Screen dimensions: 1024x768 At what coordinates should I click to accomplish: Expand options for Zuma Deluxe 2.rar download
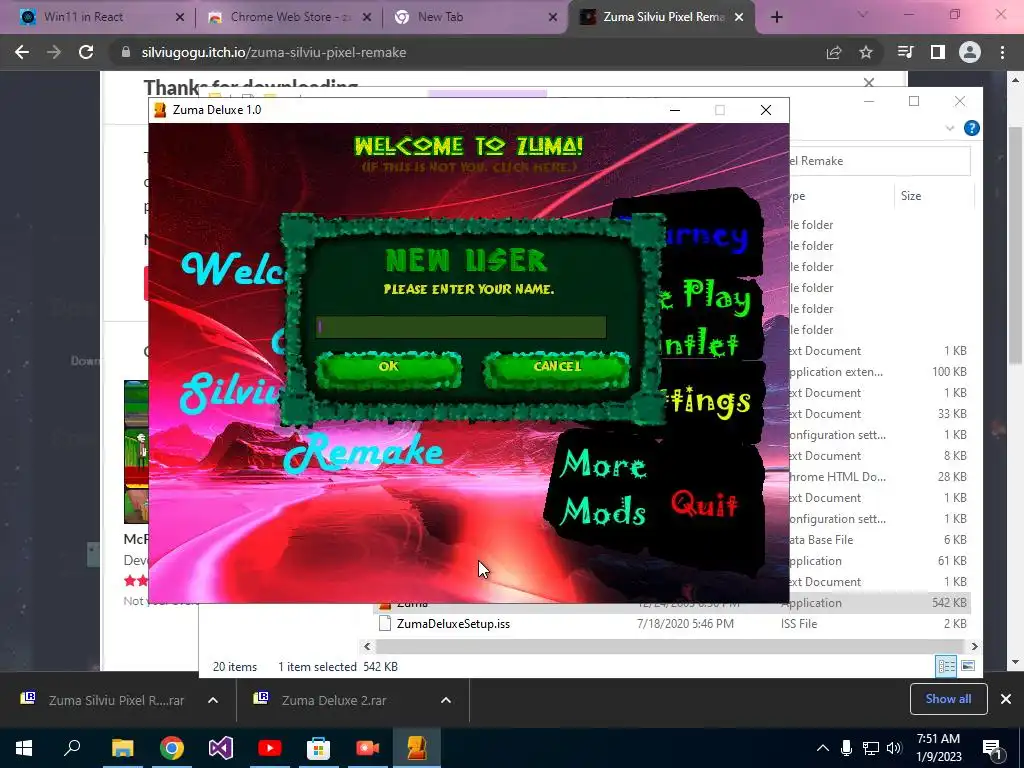(x=446, y=700)
